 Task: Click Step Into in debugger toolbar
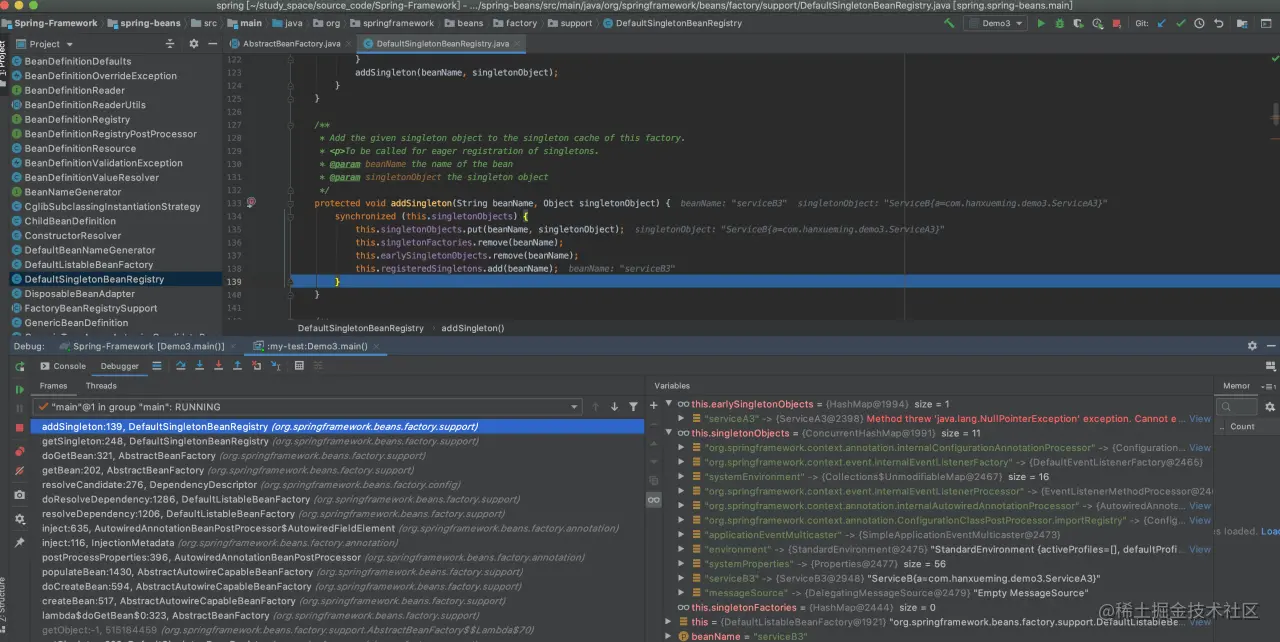pos(200,366)
